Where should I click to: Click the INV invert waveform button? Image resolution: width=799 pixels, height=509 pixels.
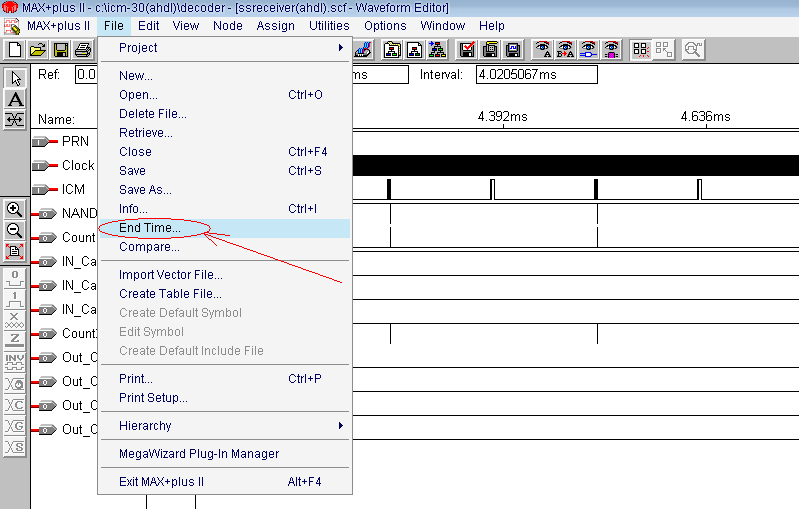pos(14,362)
